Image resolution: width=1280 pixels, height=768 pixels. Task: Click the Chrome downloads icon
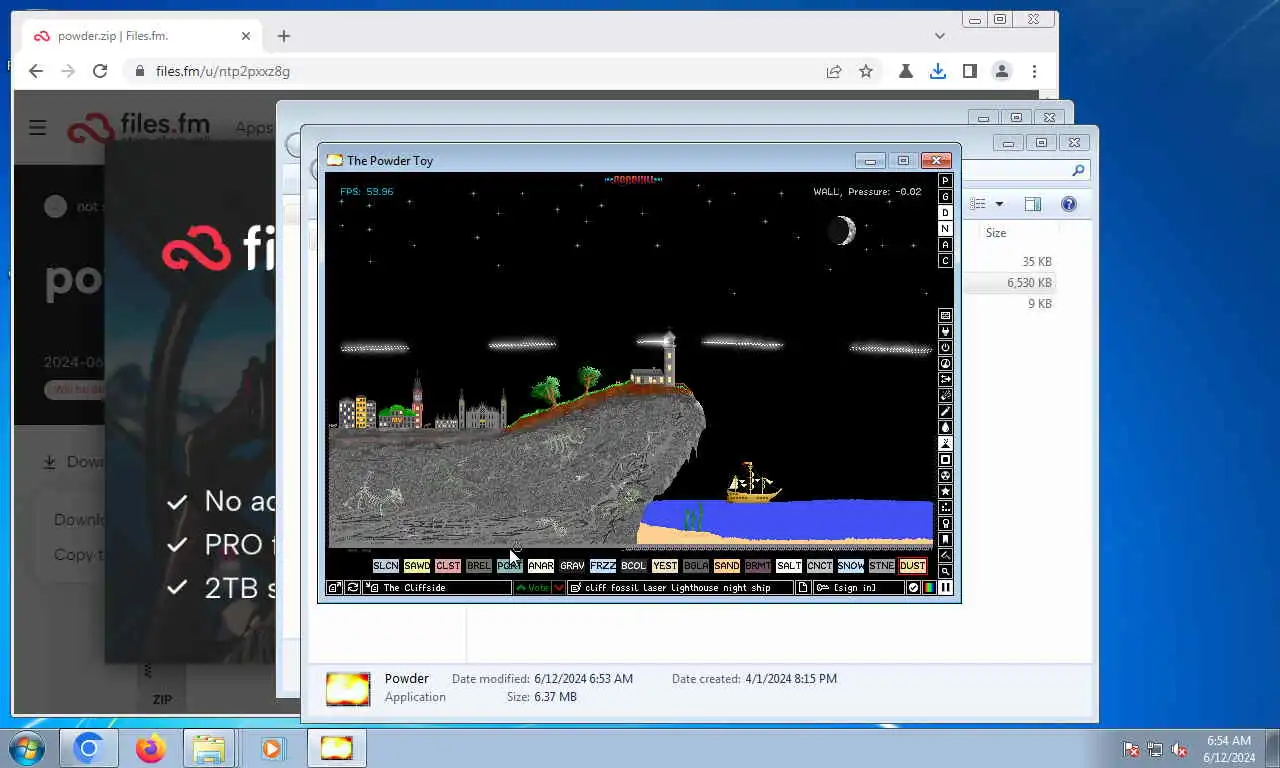pyautogui.click(x=937, y=71)
